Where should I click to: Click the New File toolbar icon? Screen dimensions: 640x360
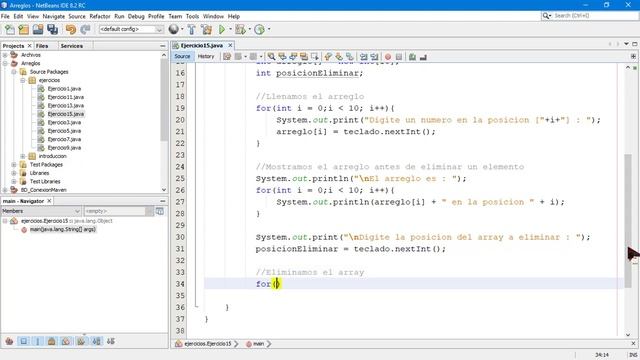click(x=9, y=29)
